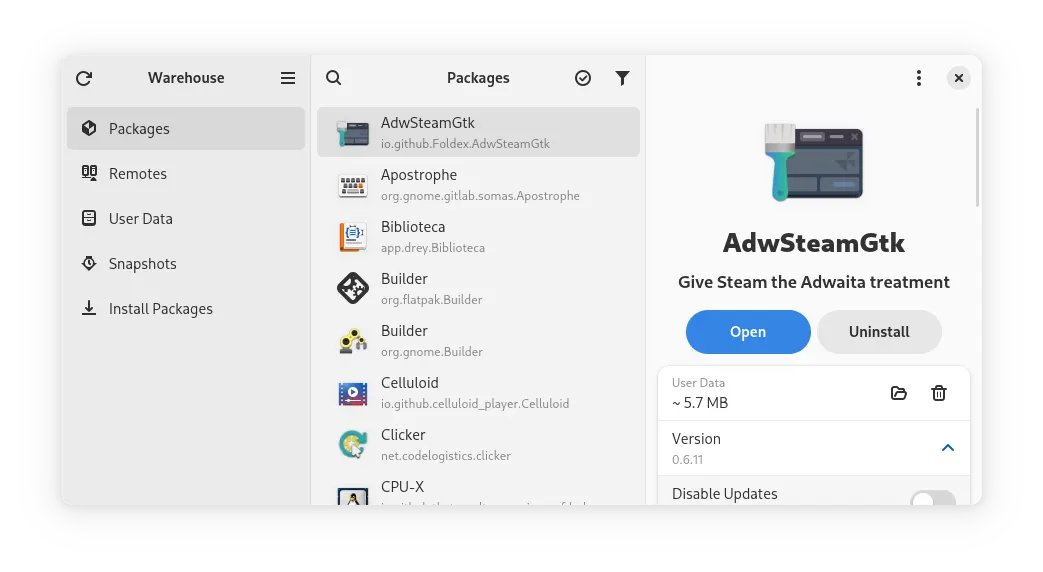1043x572 pixels.
Task: Click the io.github.Foldex.AdwSteamGtk ID text
Action: 465,144
